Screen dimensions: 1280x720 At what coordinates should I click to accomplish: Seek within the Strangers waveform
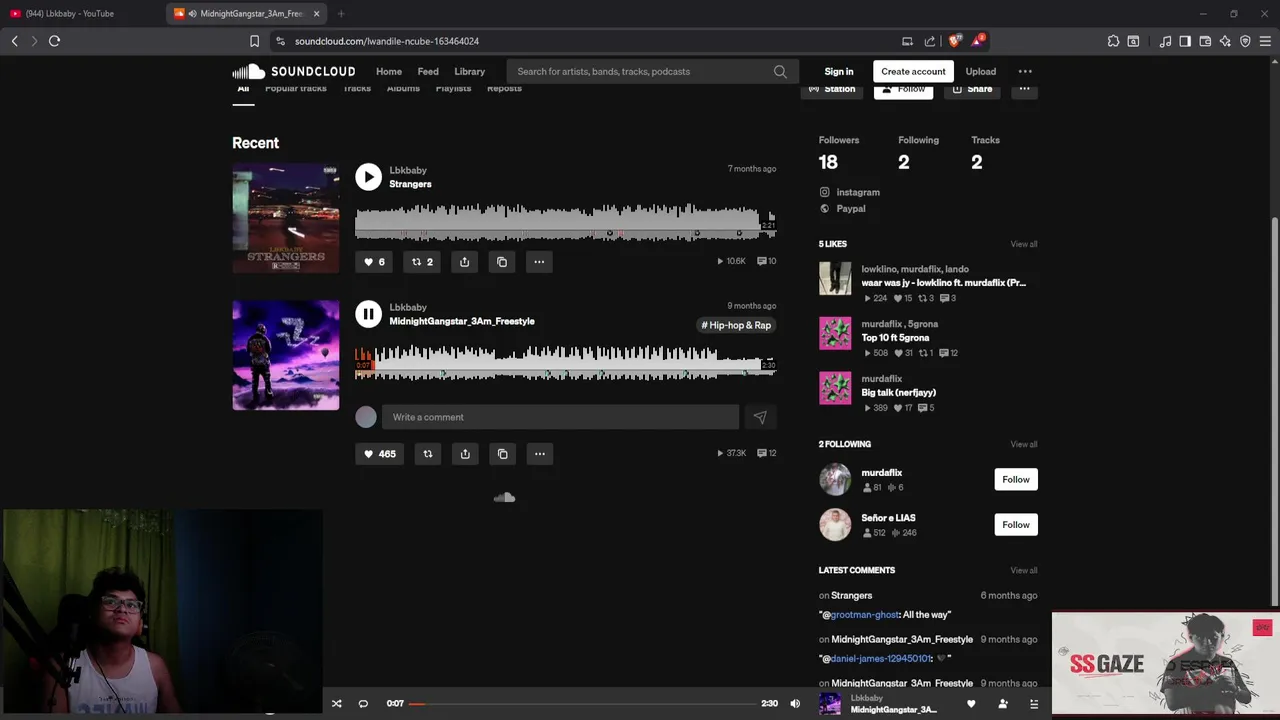click(x=565, y=222)
